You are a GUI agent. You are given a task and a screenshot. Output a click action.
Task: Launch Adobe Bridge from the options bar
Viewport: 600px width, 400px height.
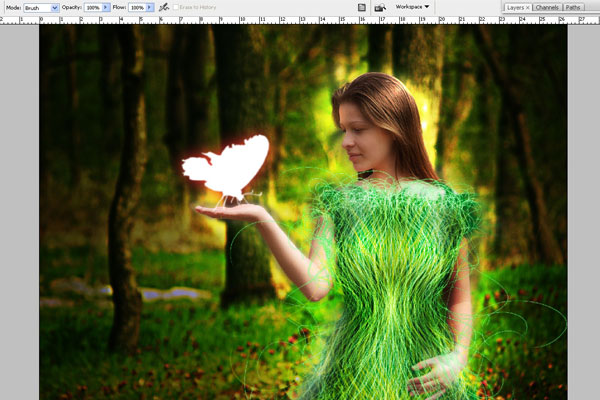coord(380,7)
